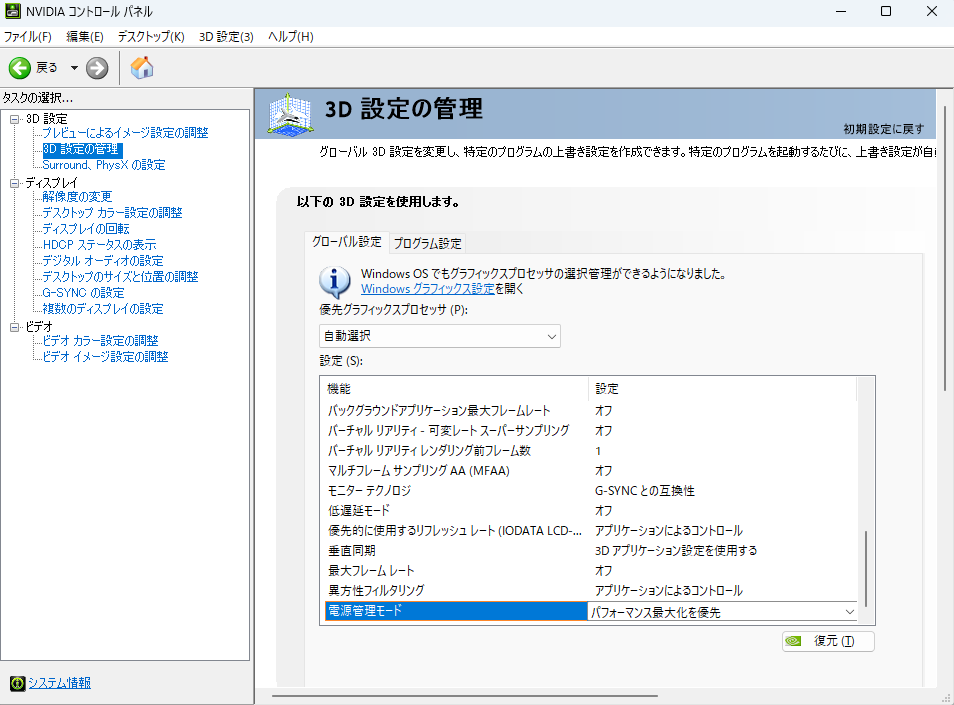Click the 機能 column header
954x705 pixels.
[x=456, y=389]
